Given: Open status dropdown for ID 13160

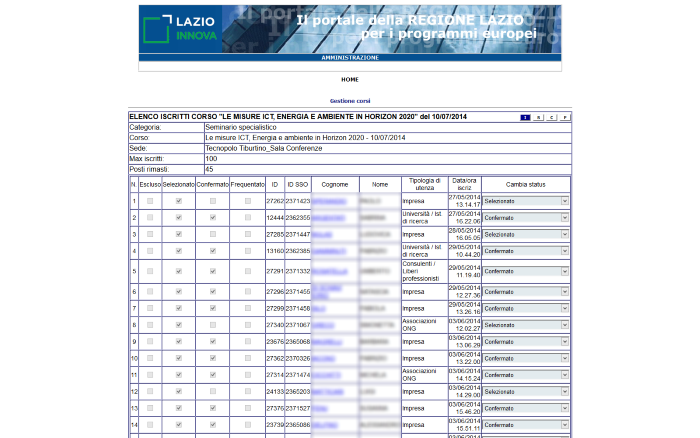Looking at the screenshot, I should [x=526, y=251].
